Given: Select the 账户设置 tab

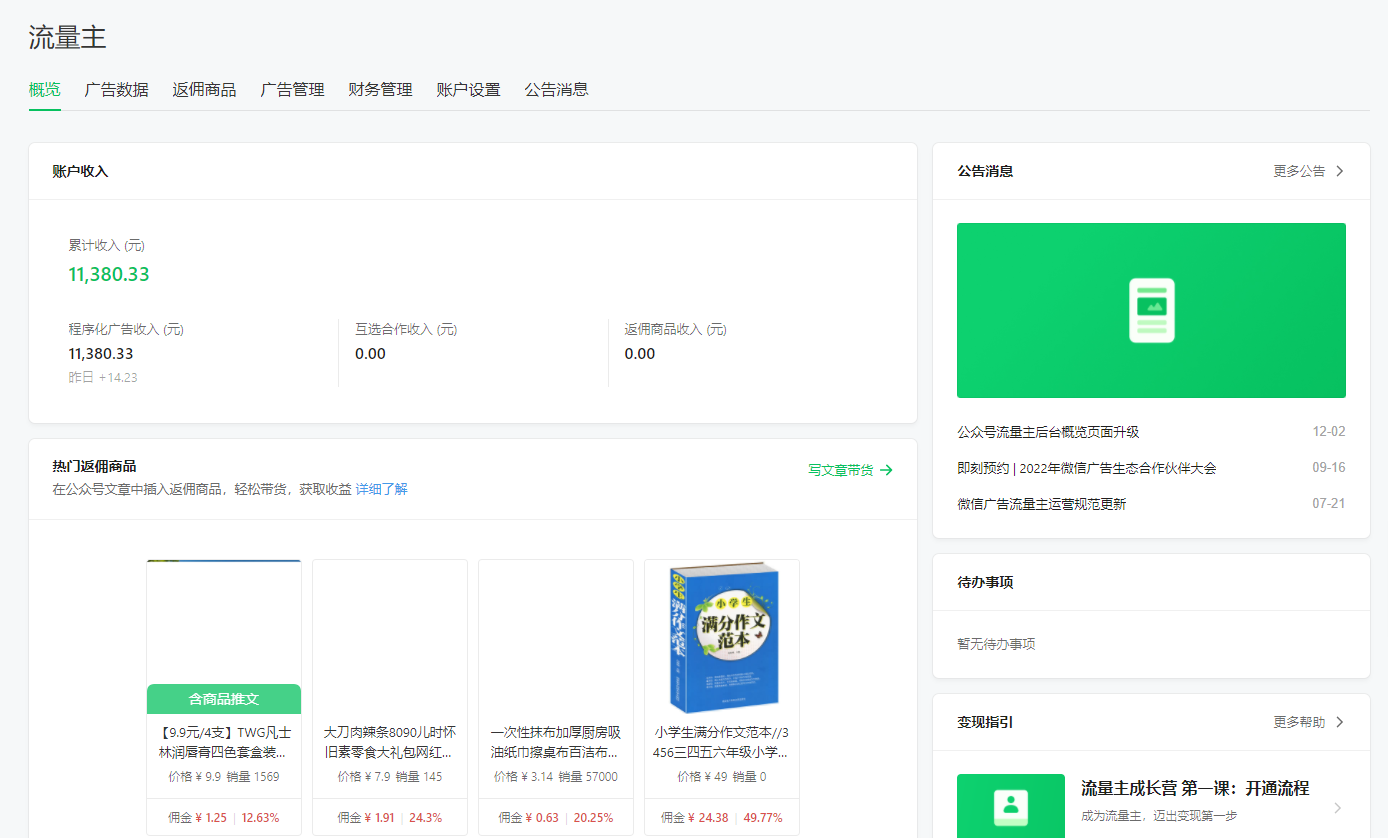Looking at the screenshot, I should click(468, 90).
